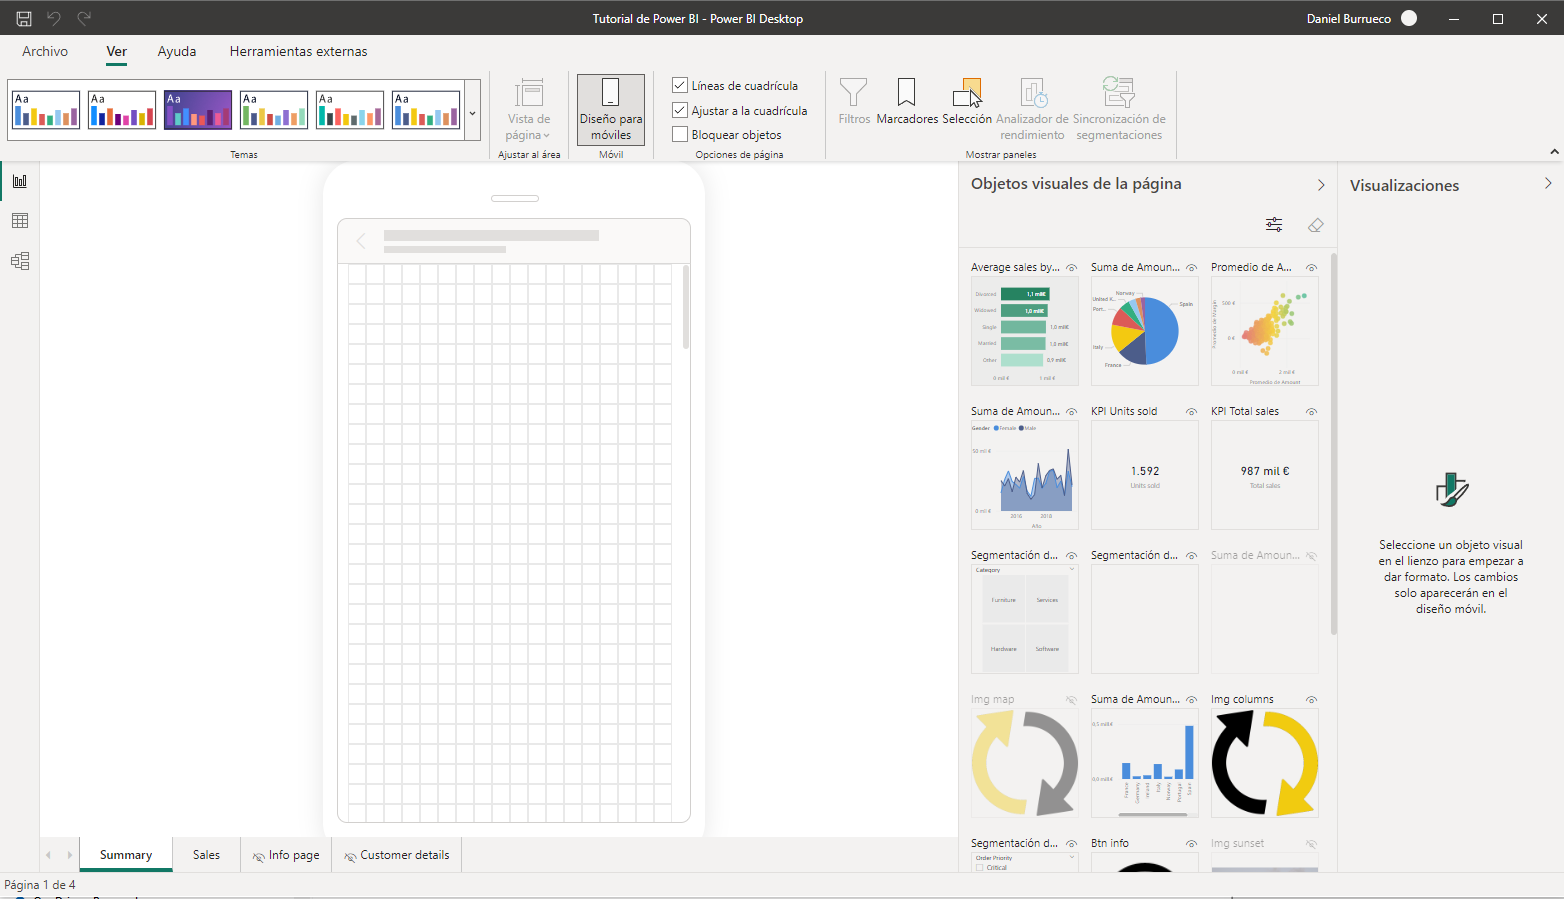Click the Save icon in the title bar
This screenshot has height=899, width=1564.
[24, 18]
